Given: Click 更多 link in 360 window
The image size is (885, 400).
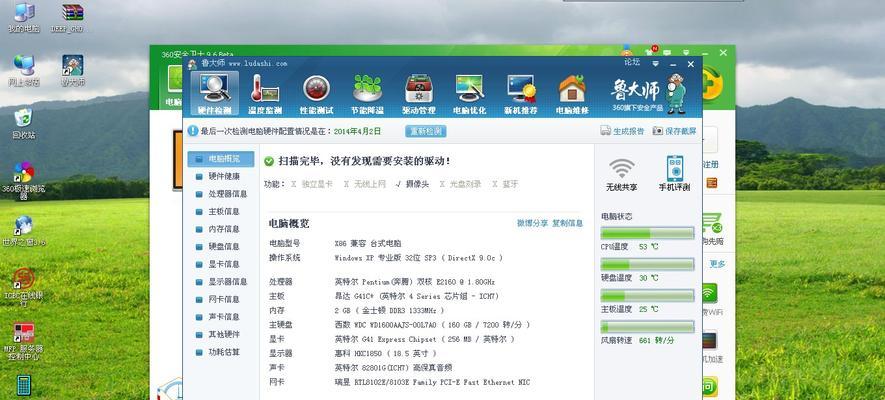Looking at the screenshot, I should click(x=717, y=263).
